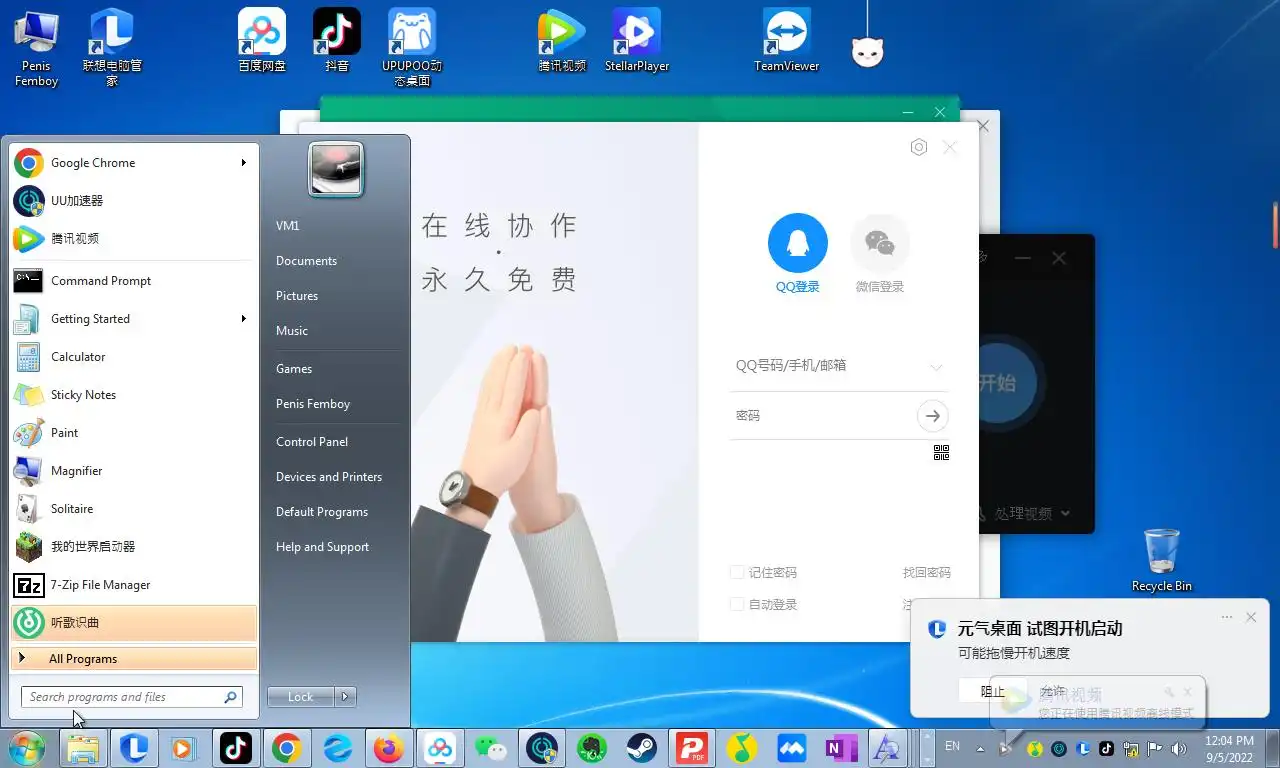This screenshot has height=768, width=1280.
Task: Open Games from Start menu right pane
Action: tap(294, 369)
